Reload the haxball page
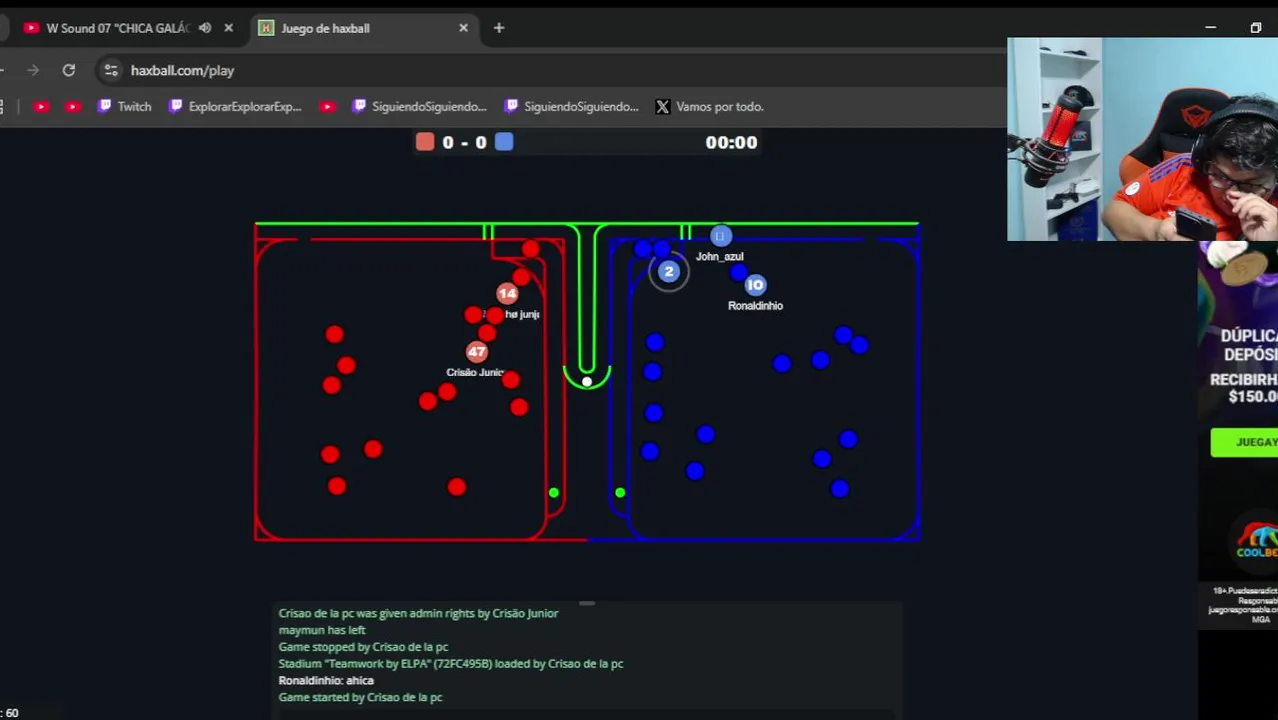The height and width of the screenshot is (720, 1278). 69,70
